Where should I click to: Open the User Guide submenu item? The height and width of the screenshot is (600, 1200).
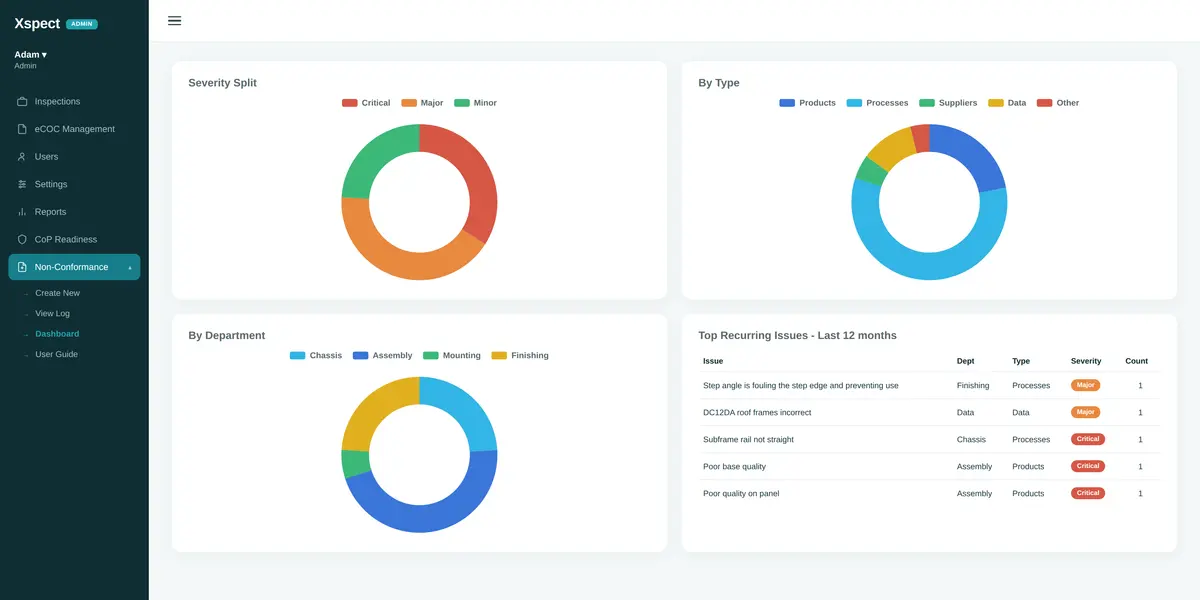click(56, 354)
